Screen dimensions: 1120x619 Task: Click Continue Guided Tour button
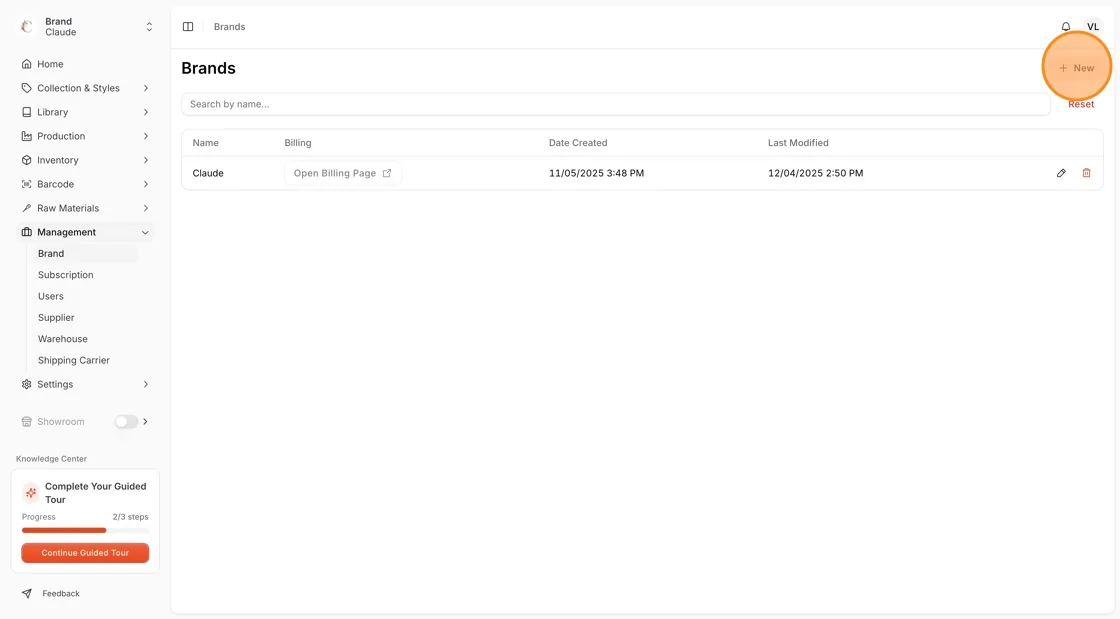[x=85, y=553]
